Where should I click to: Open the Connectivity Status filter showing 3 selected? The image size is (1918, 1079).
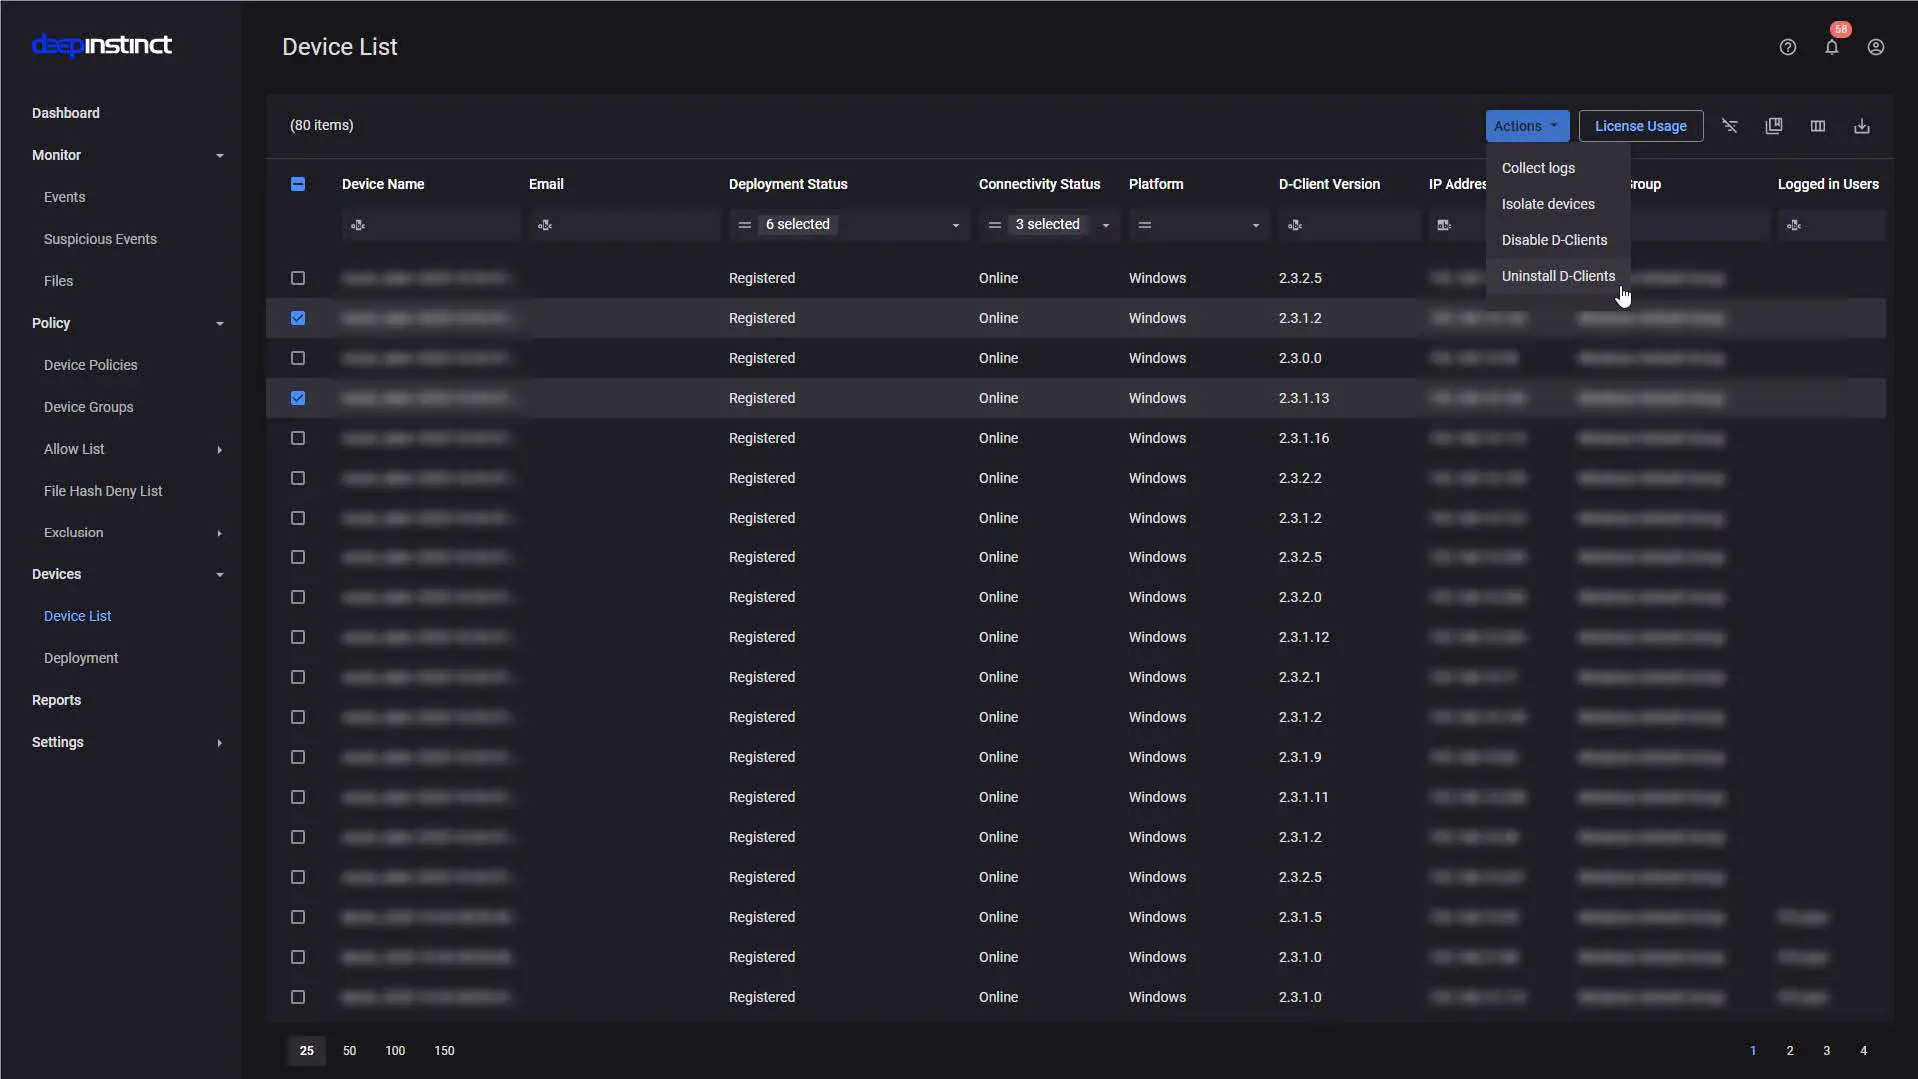pyautogui.click(x=1049, y=225)
